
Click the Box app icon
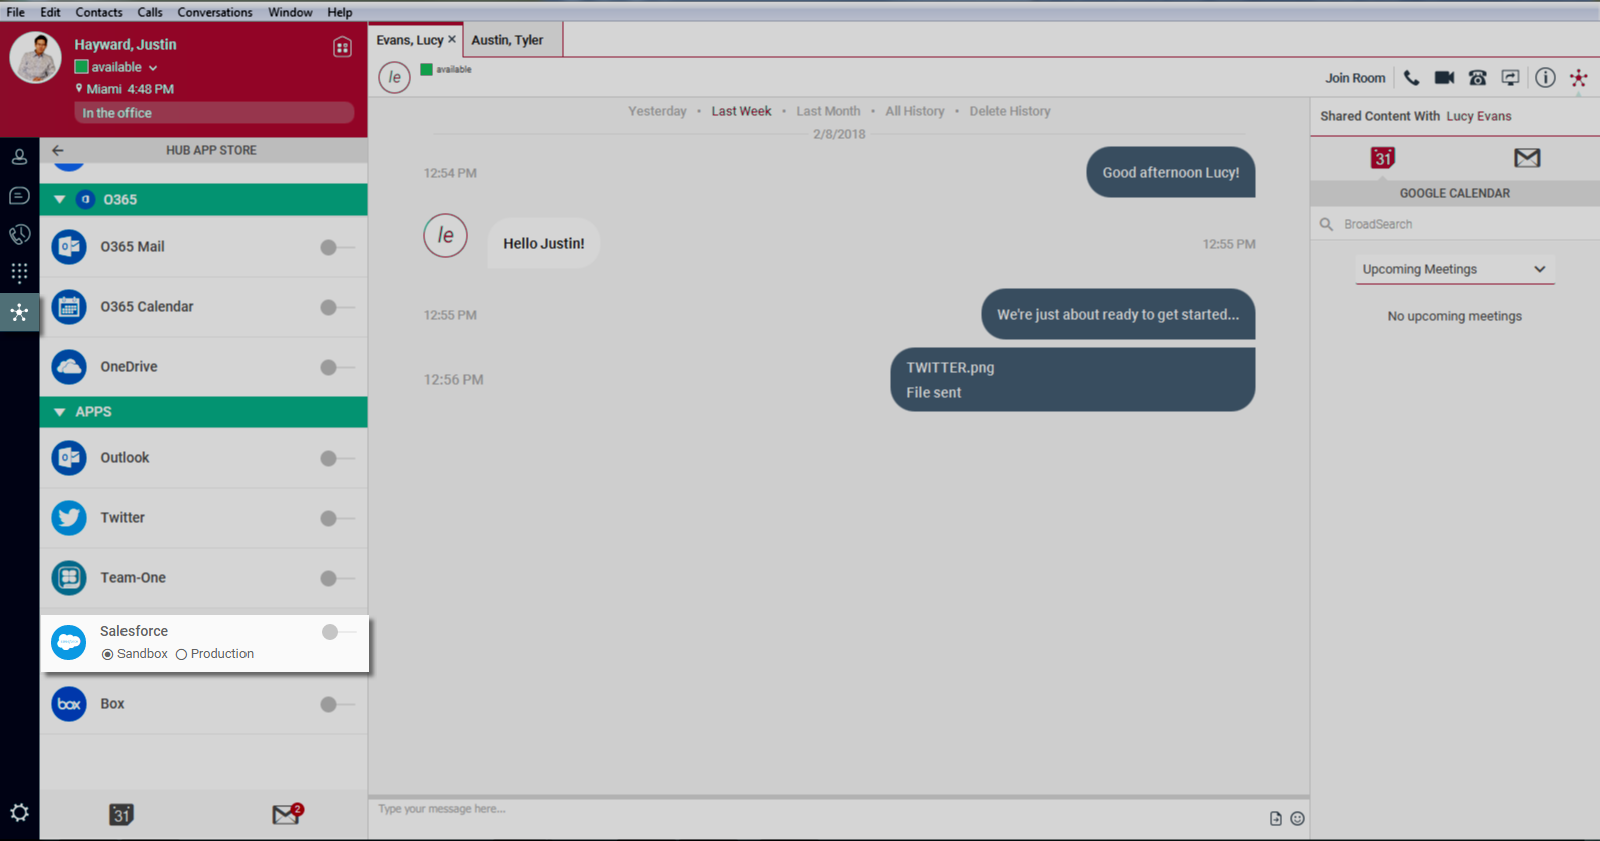pos(69,703)
